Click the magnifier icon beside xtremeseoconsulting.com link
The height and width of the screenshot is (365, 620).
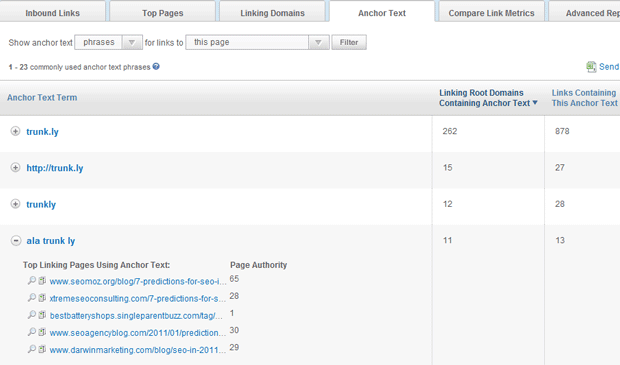(32, 298)
